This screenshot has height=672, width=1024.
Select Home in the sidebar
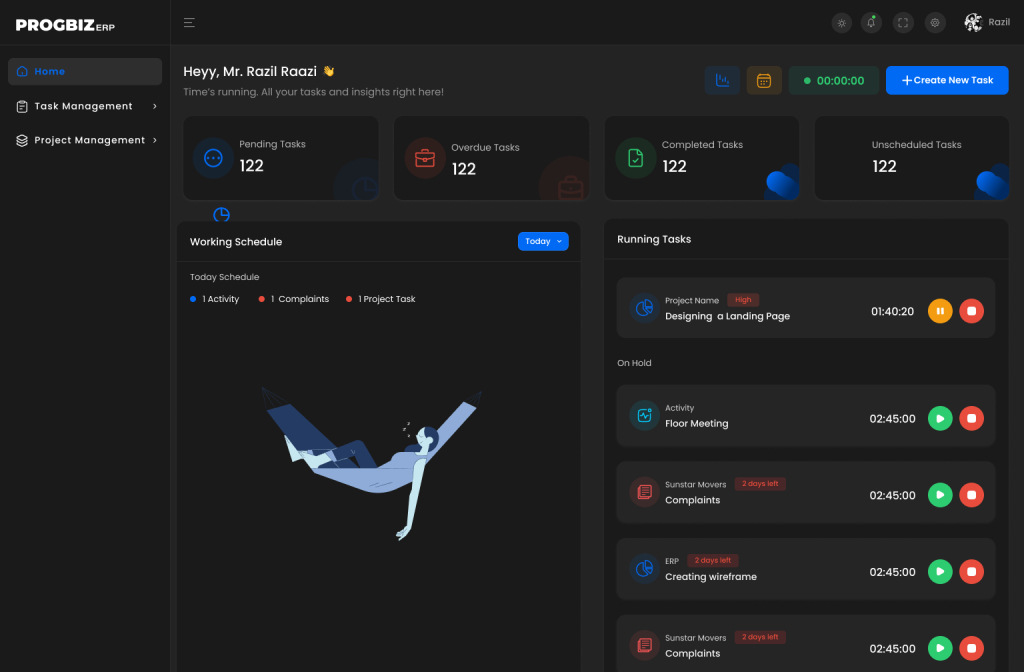point(84,71)
